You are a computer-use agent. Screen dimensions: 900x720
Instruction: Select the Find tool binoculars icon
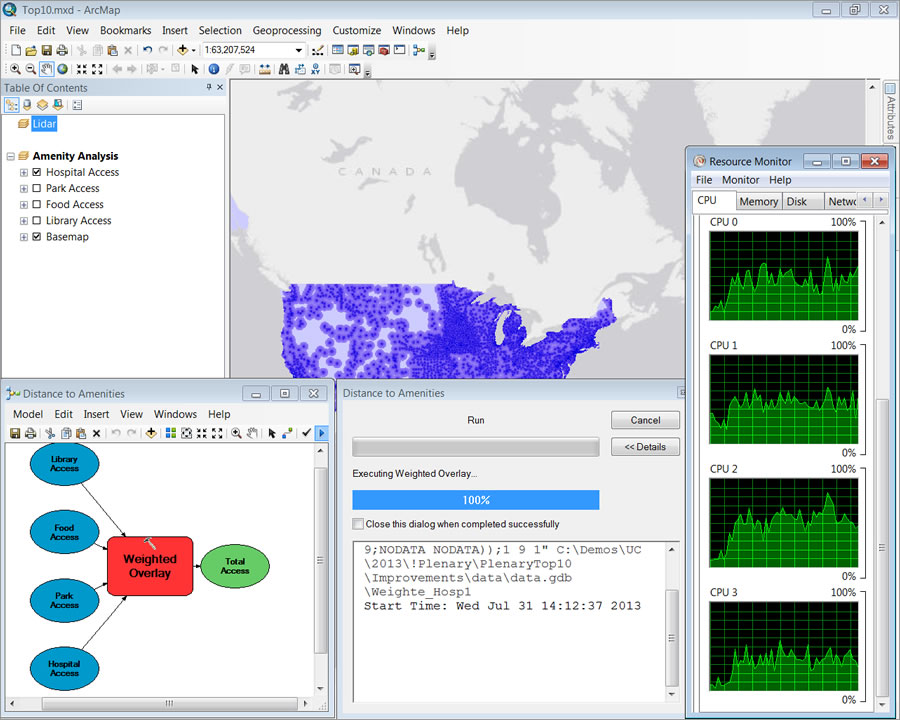pos(284,67)
